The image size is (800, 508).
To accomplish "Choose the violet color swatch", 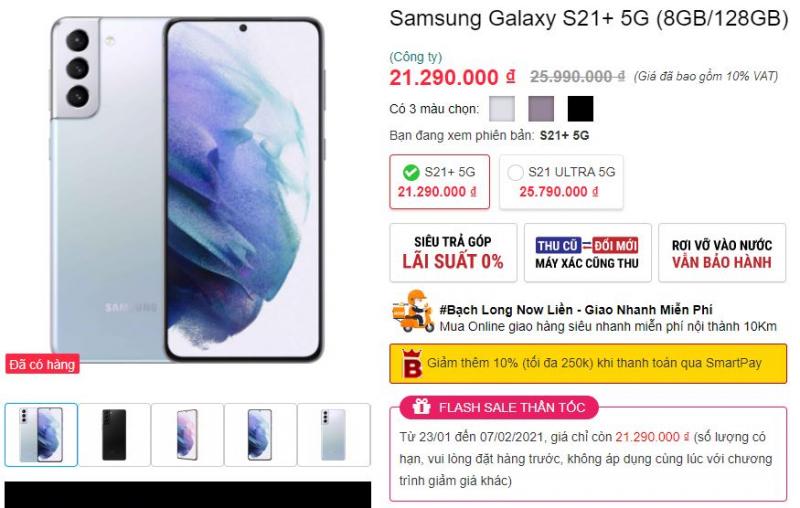I will (541, 109).
